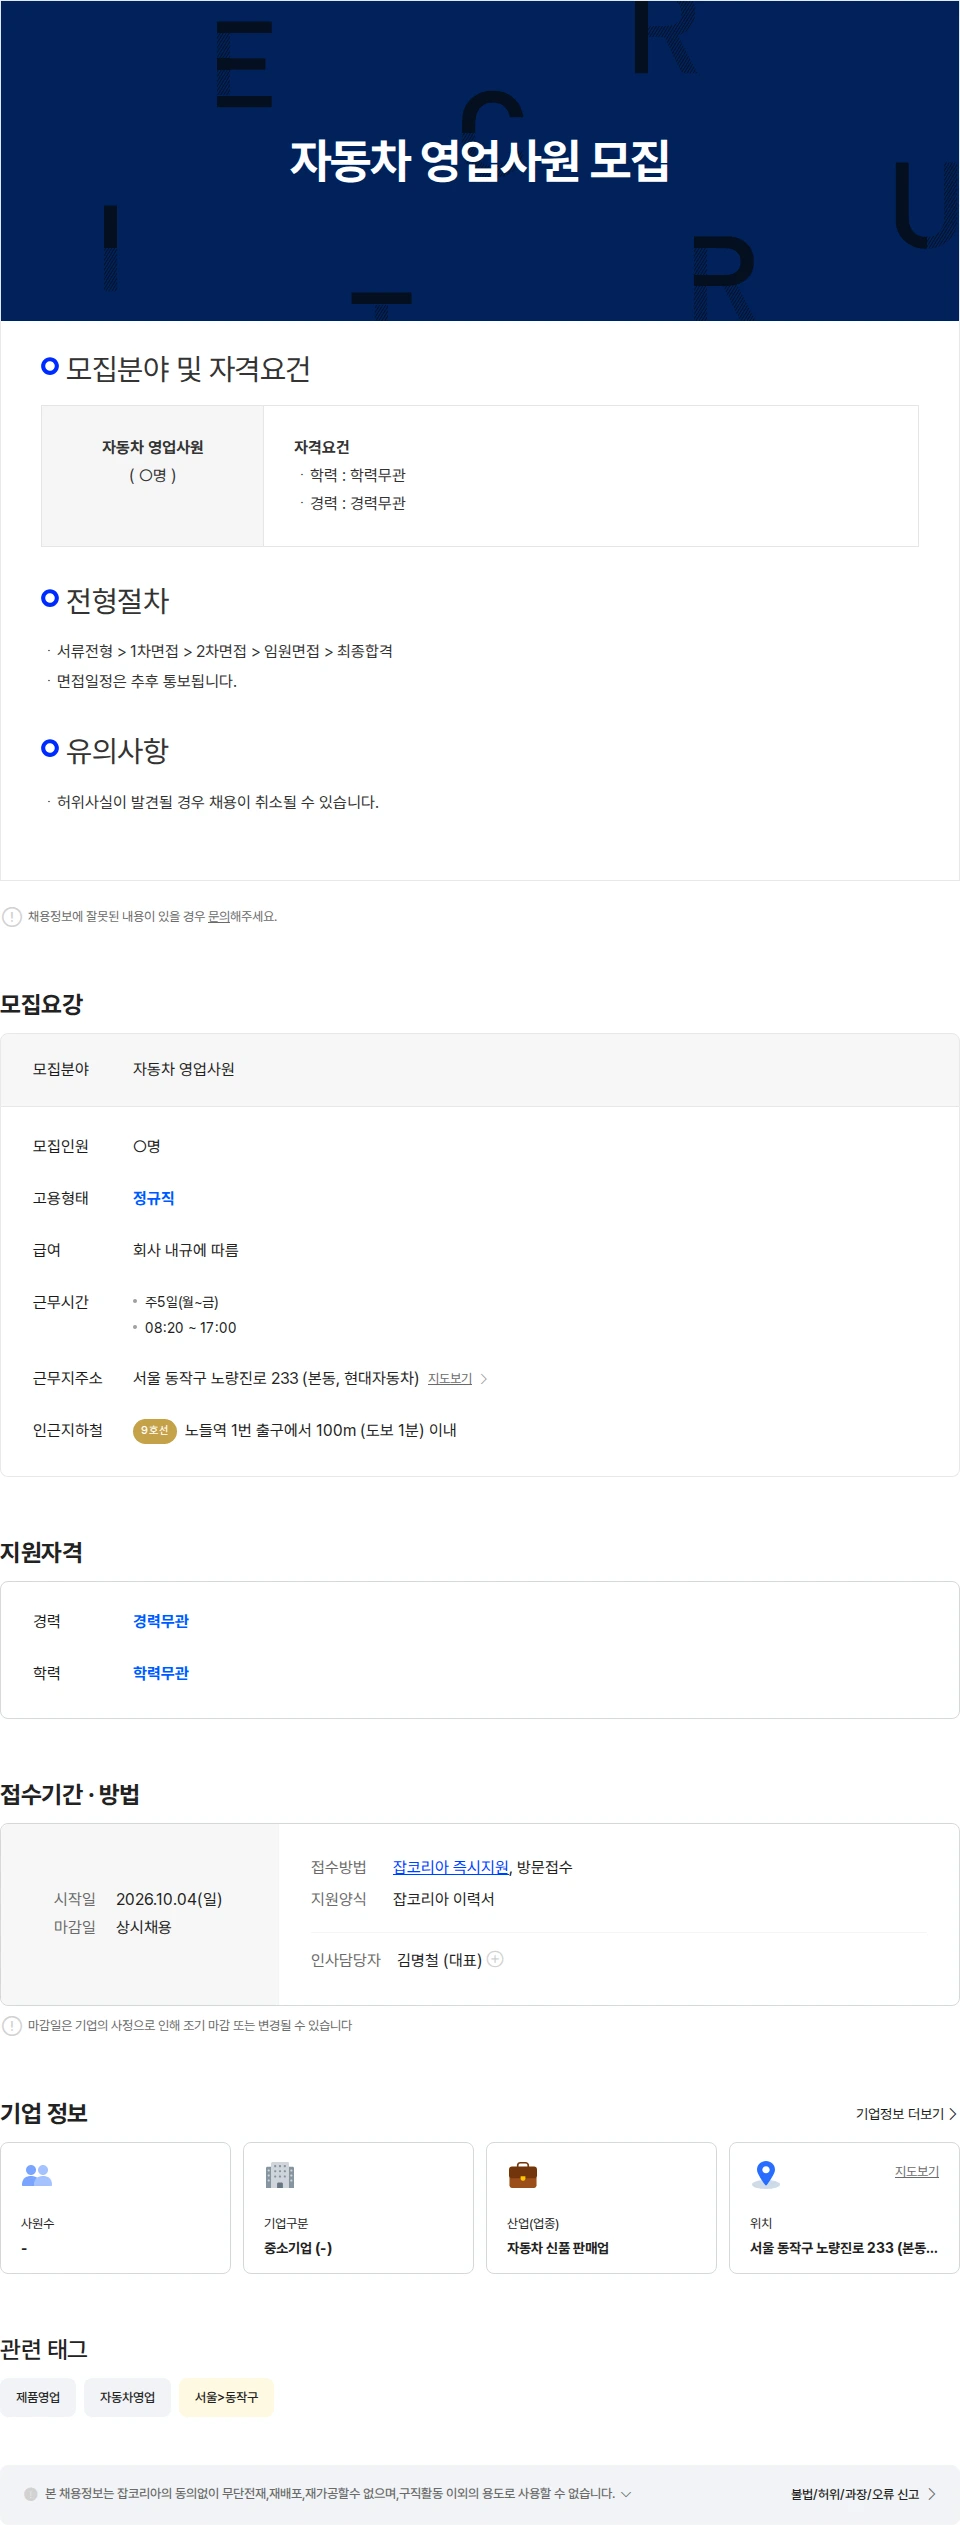This screenshot has width=960, height=2525.
Task: Click the 2026.10.04(일) start date
Action: click(169, 1899)
